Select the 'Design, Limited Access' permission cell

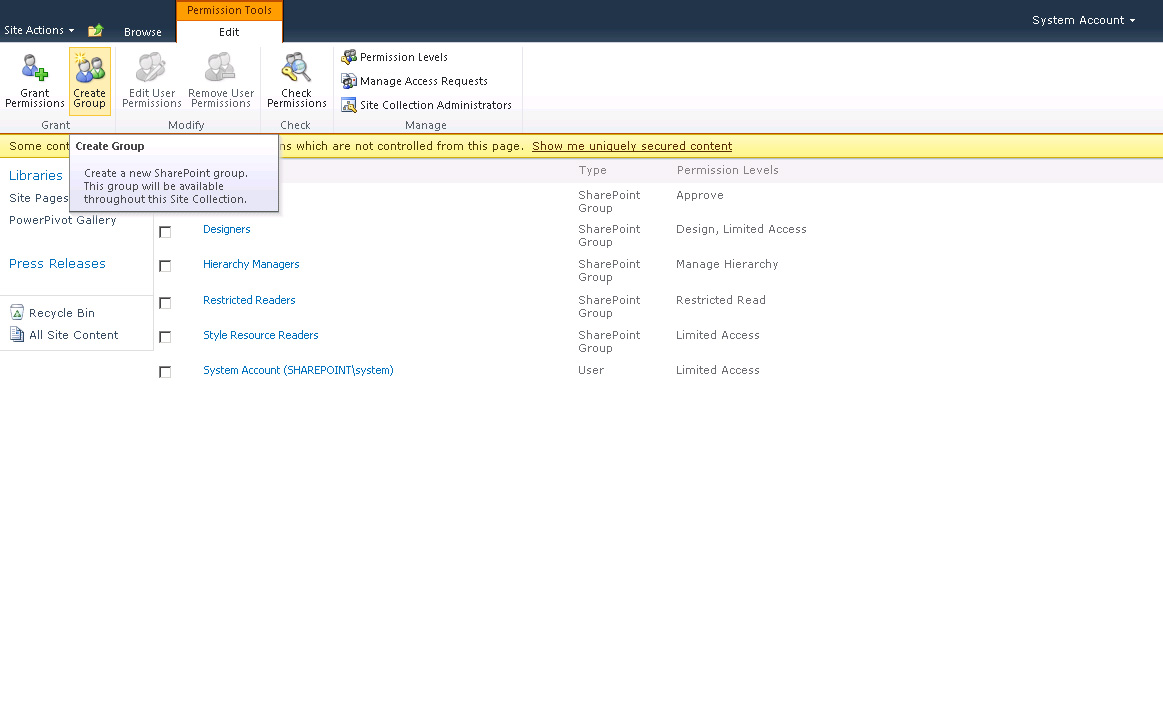click(741, 229)
